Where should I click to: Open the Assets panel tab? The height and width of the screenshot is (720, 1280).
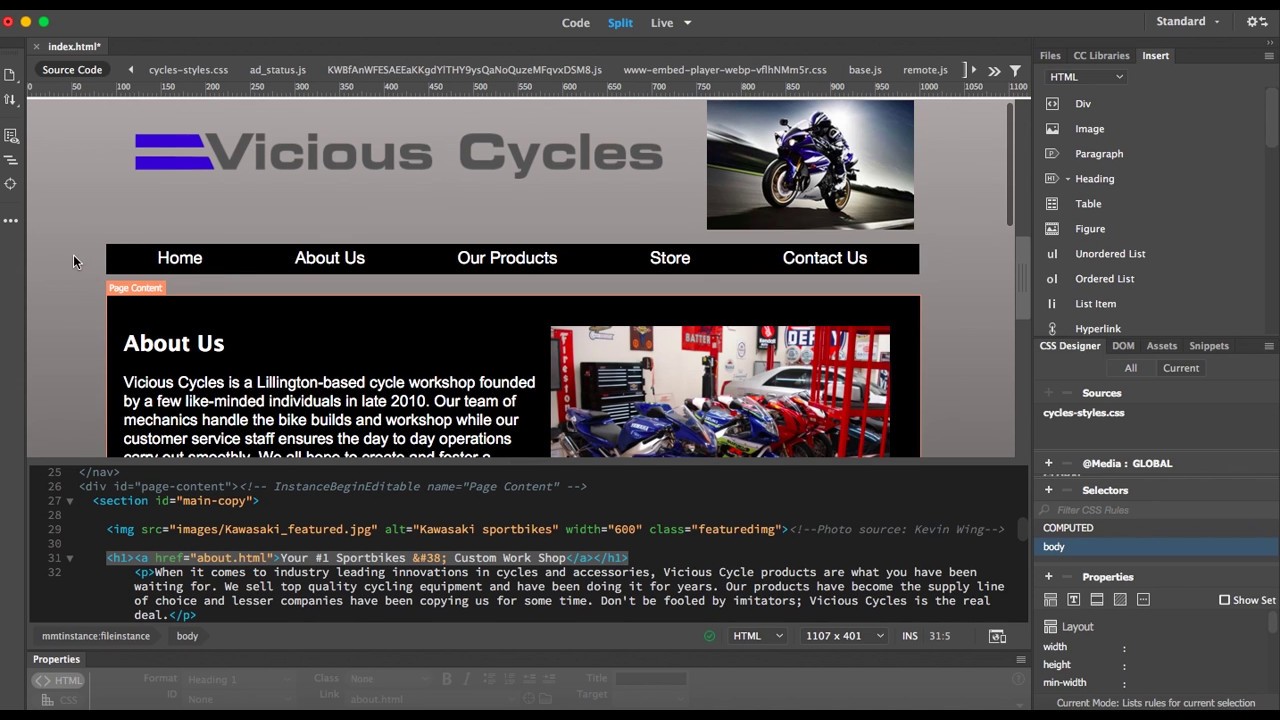pos(1161,346)
